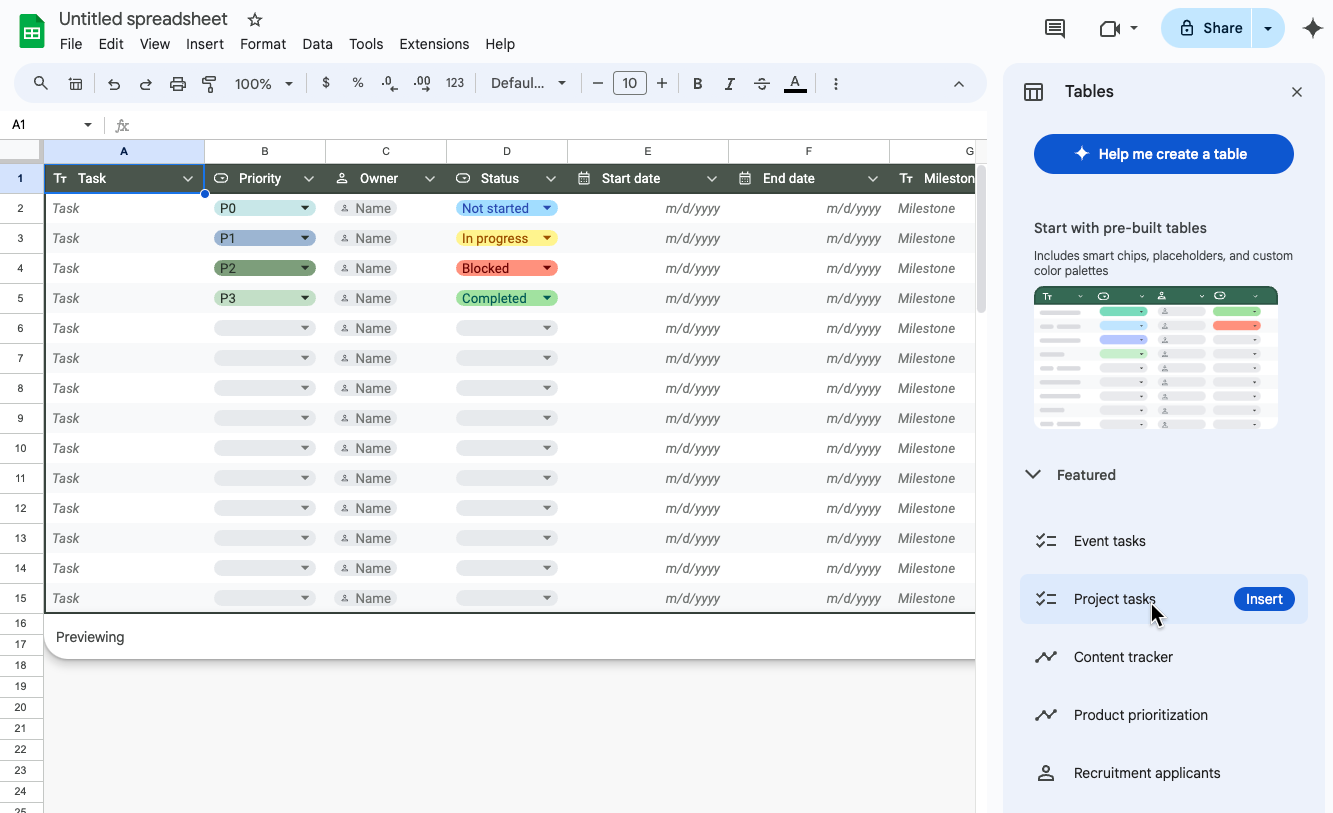Toggle italic formatting
1333x813 pixels.
pyautogui.click(x=730, y=84)
